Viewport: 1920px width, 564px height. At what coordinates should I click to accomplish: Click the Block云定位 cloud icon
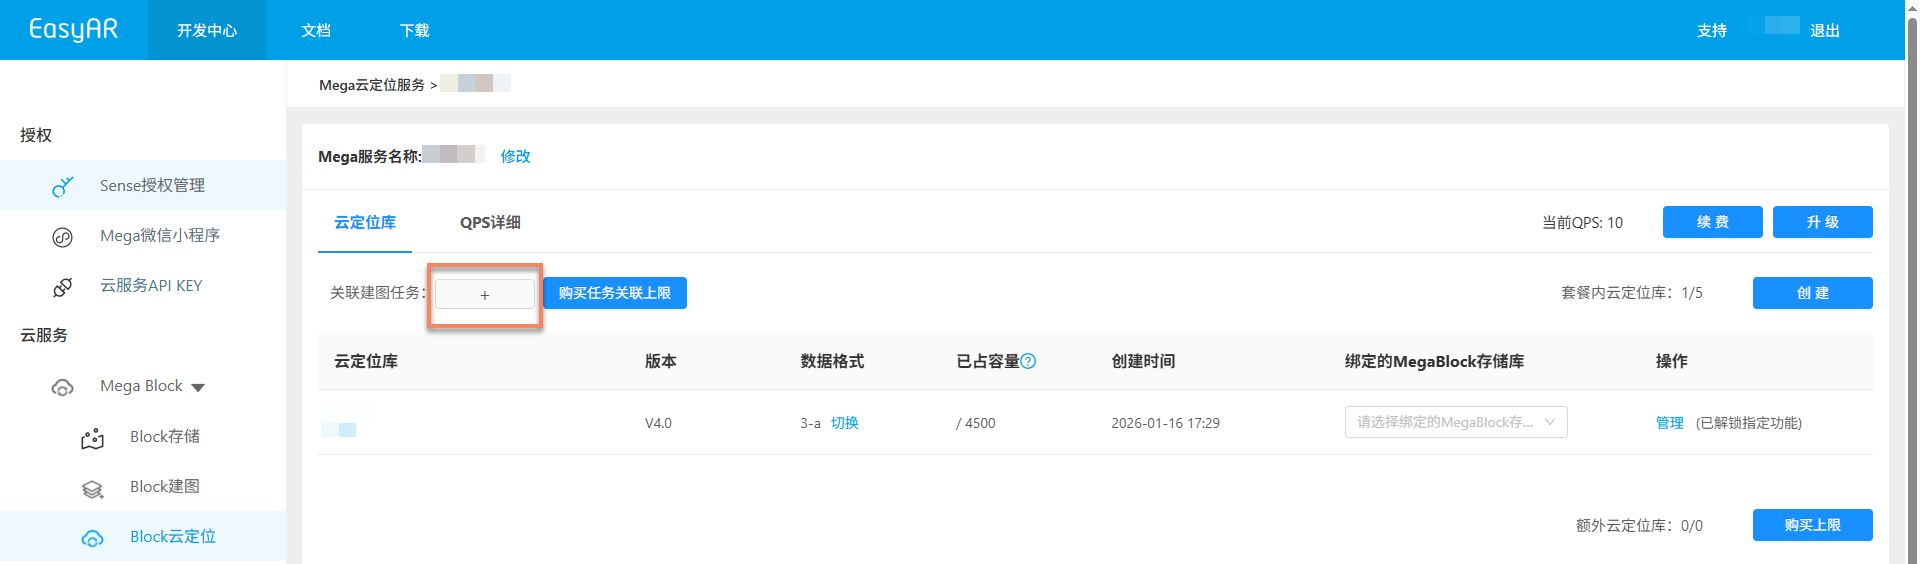click(x=92, y=538)
